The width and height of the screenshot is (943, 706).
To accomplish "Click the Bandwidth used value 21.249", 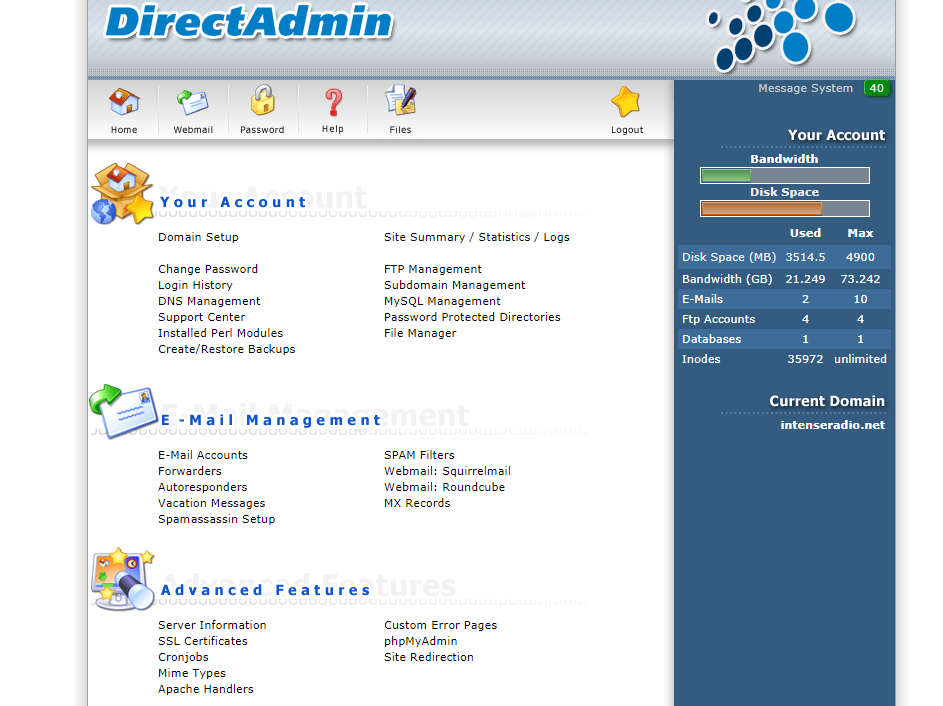I will pyautogui.click(x=805, y=279).
